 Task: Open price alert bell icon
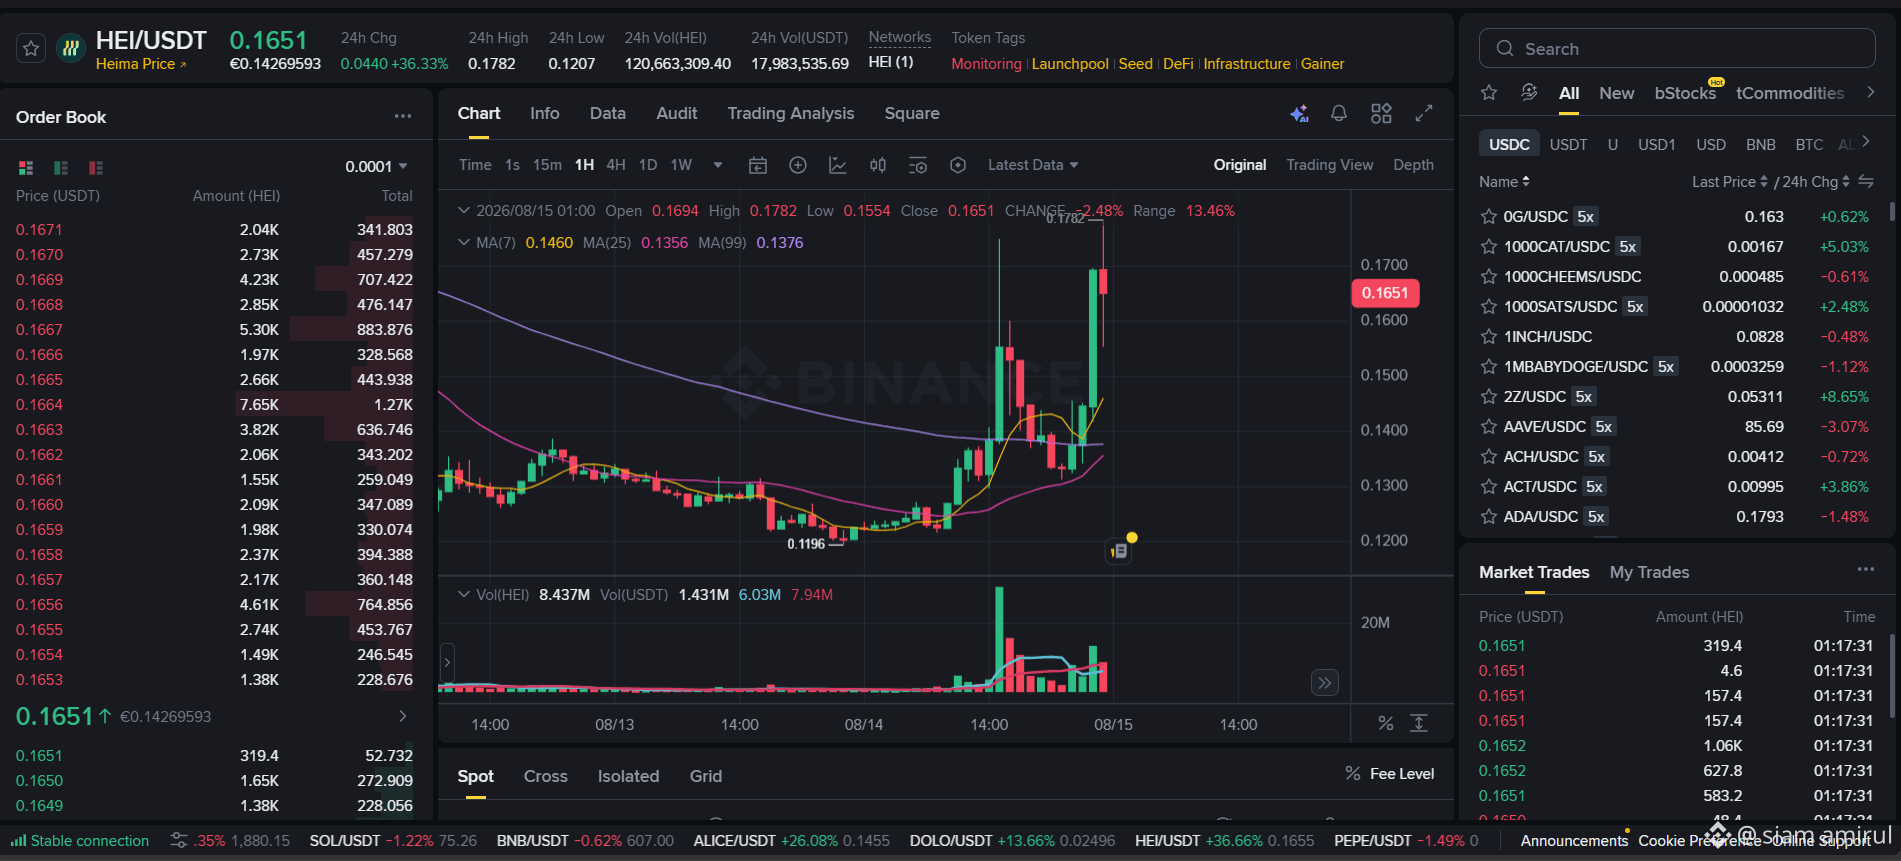(1339, 114)
